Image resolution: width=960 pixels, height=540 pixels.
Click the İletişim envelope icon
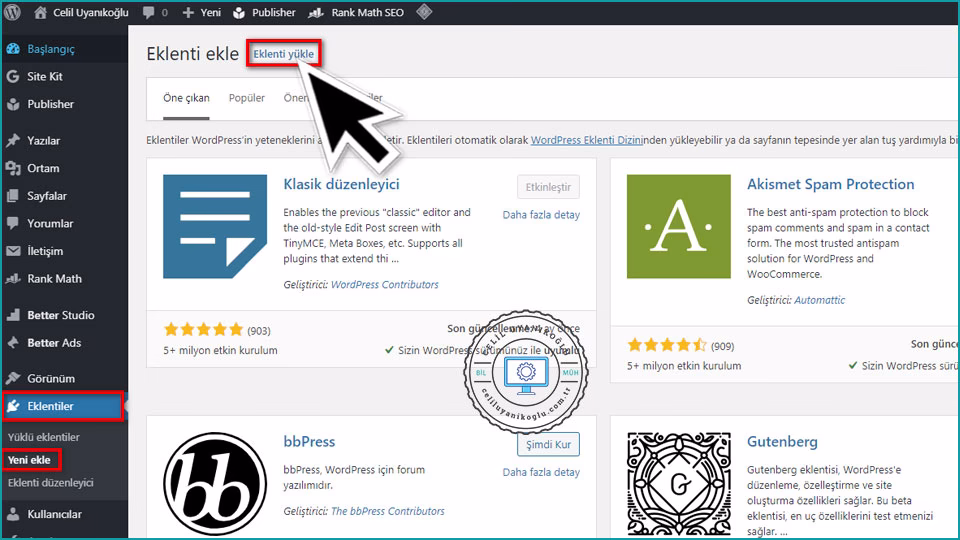click(x=13, y=251)
